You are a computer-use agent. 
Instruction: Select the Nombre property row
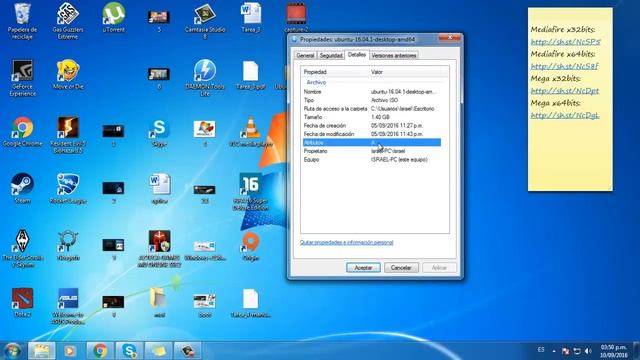pos(372,91)
